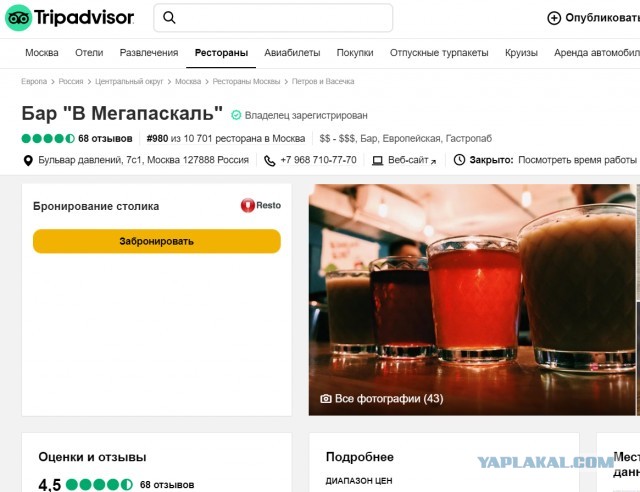
Task: Click the beer glasses main photo
Action: pyautogui.click(x=472, y=300)
